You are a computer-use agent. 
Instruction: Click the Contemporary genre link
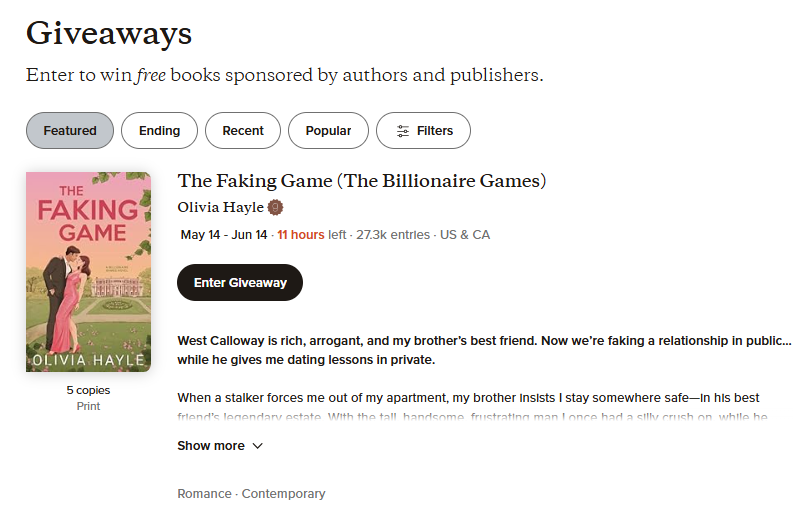[x=284, y=494]
